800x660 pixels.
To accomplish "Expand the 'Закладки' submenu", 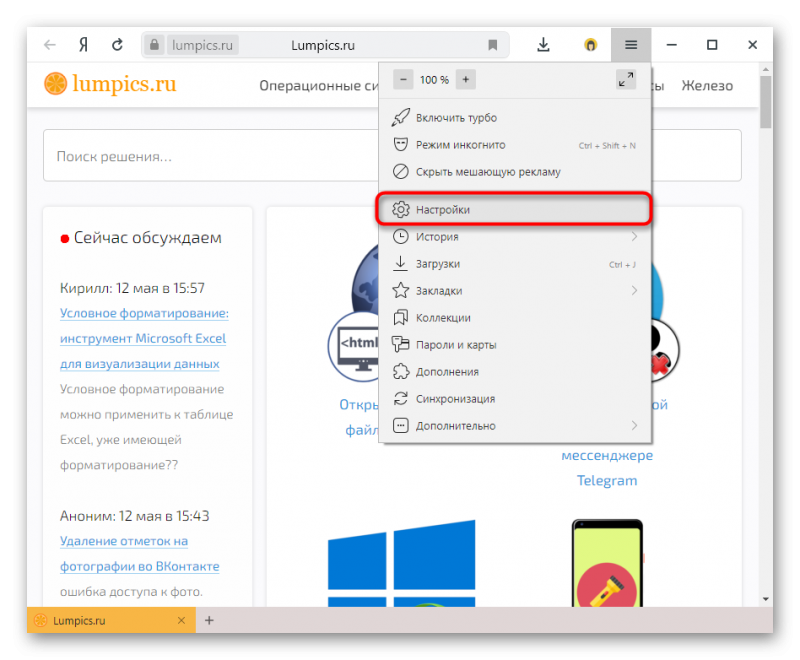I will (x=515, y=291).
